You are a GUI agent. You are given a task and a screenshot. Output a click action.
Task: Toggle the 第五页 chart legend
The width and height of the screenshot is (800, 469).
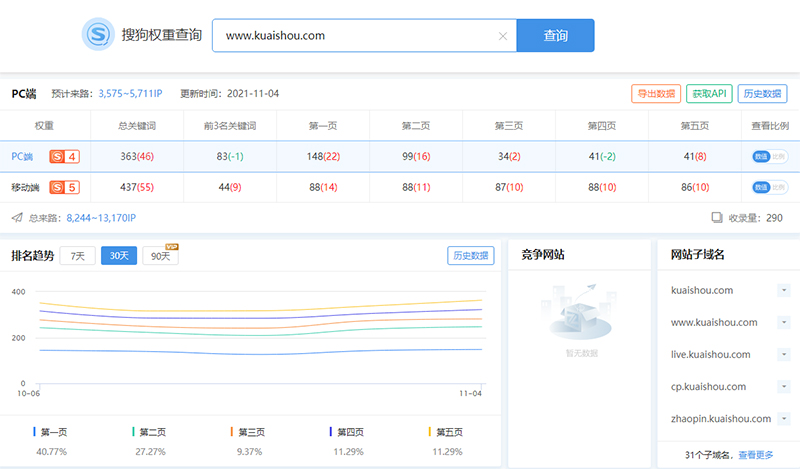click(446, 432)
